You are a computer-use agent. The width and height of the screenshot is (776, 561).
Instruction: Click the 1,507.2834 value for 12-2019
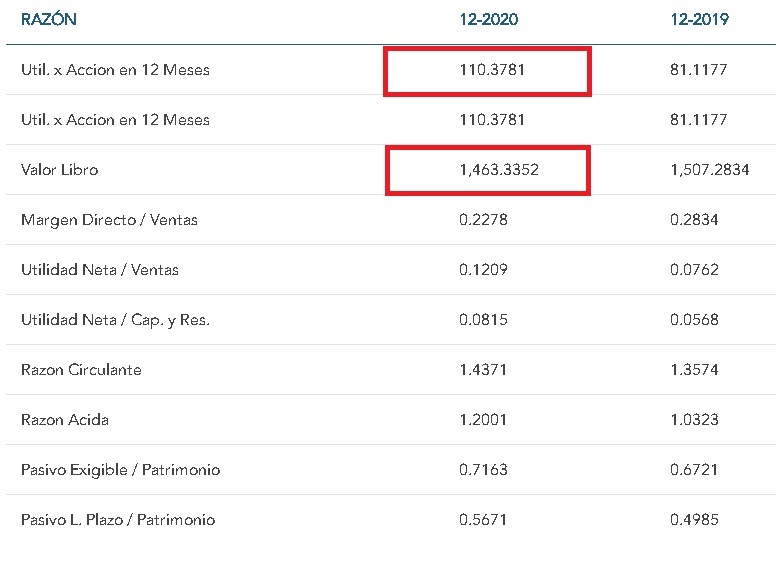[x=710, y=170]
